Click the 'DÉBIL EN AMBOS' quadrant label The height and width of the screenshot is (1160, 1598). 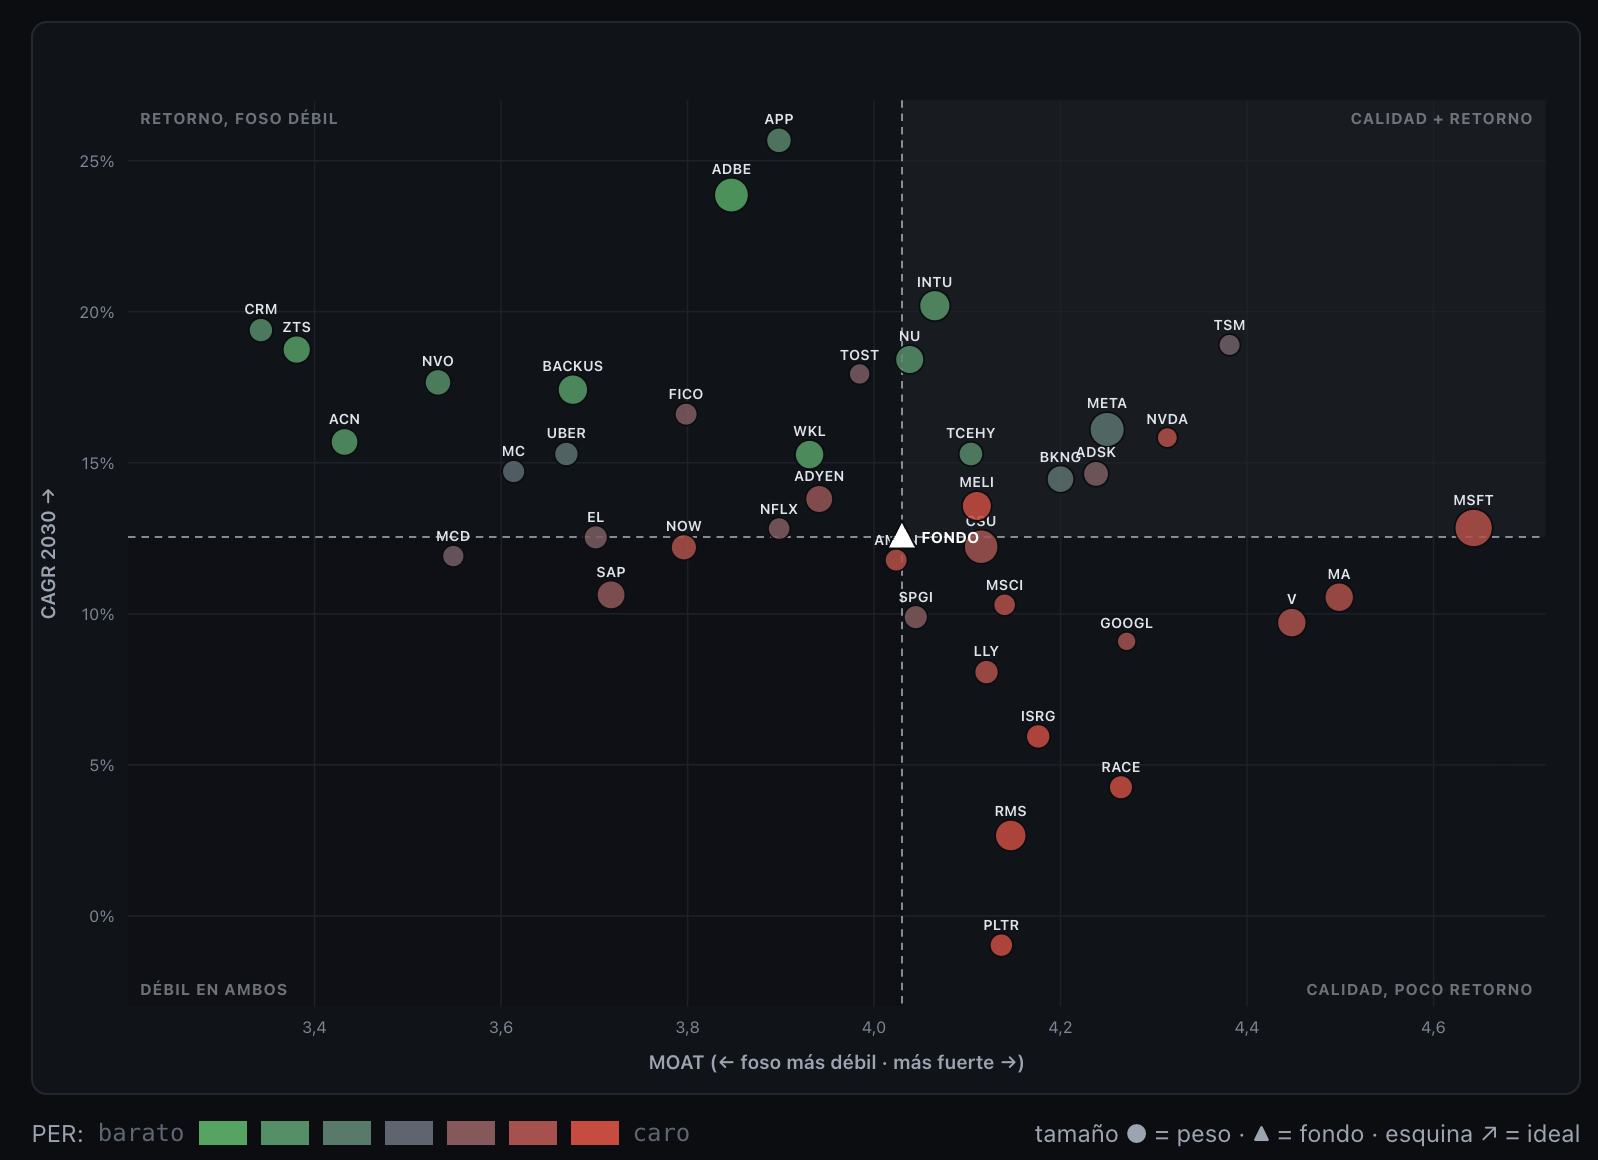(214, 989)
